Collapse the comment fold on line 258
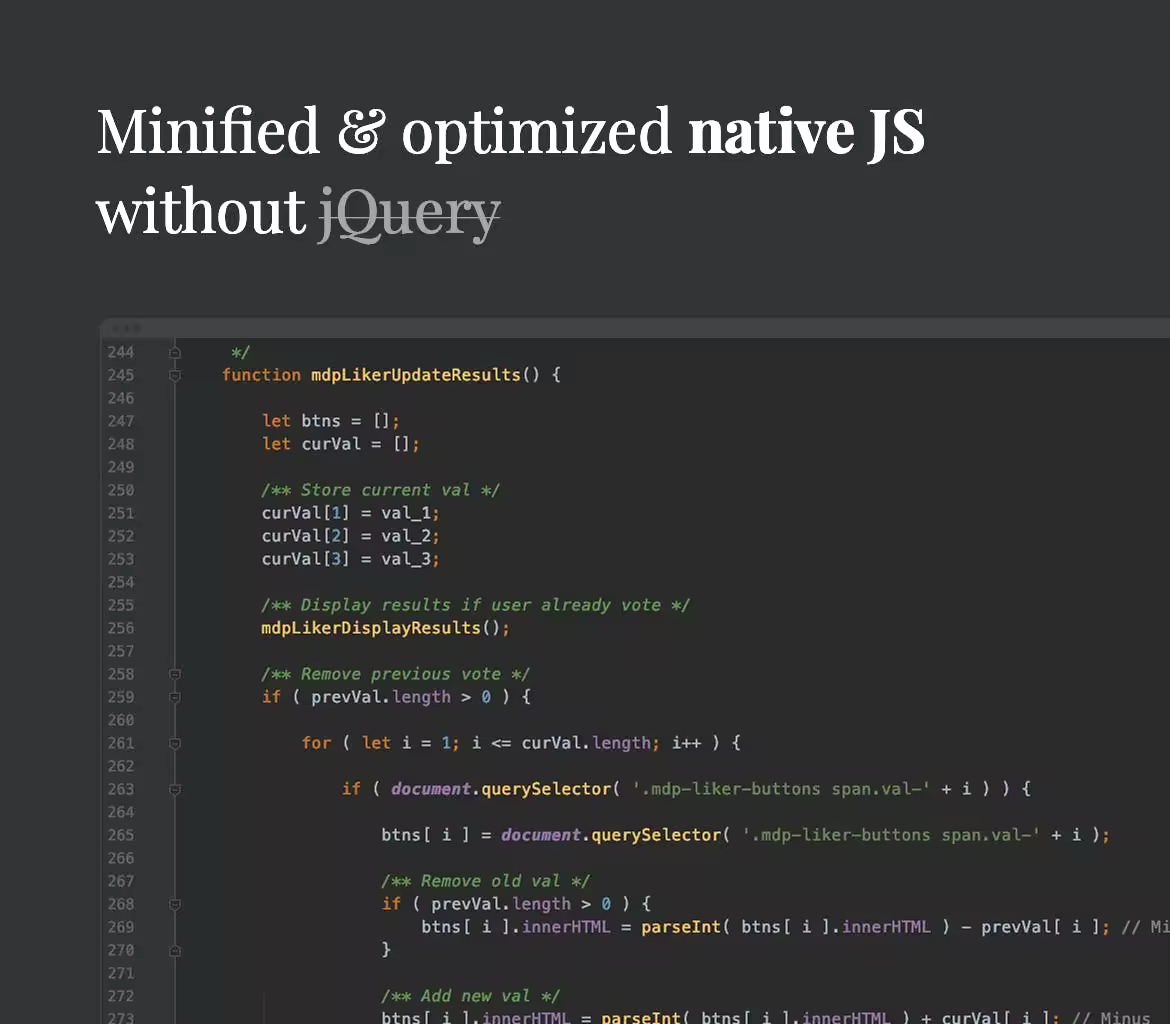Image resolution: width=1170 pixels, height=1024 pixels. point(175,675)
